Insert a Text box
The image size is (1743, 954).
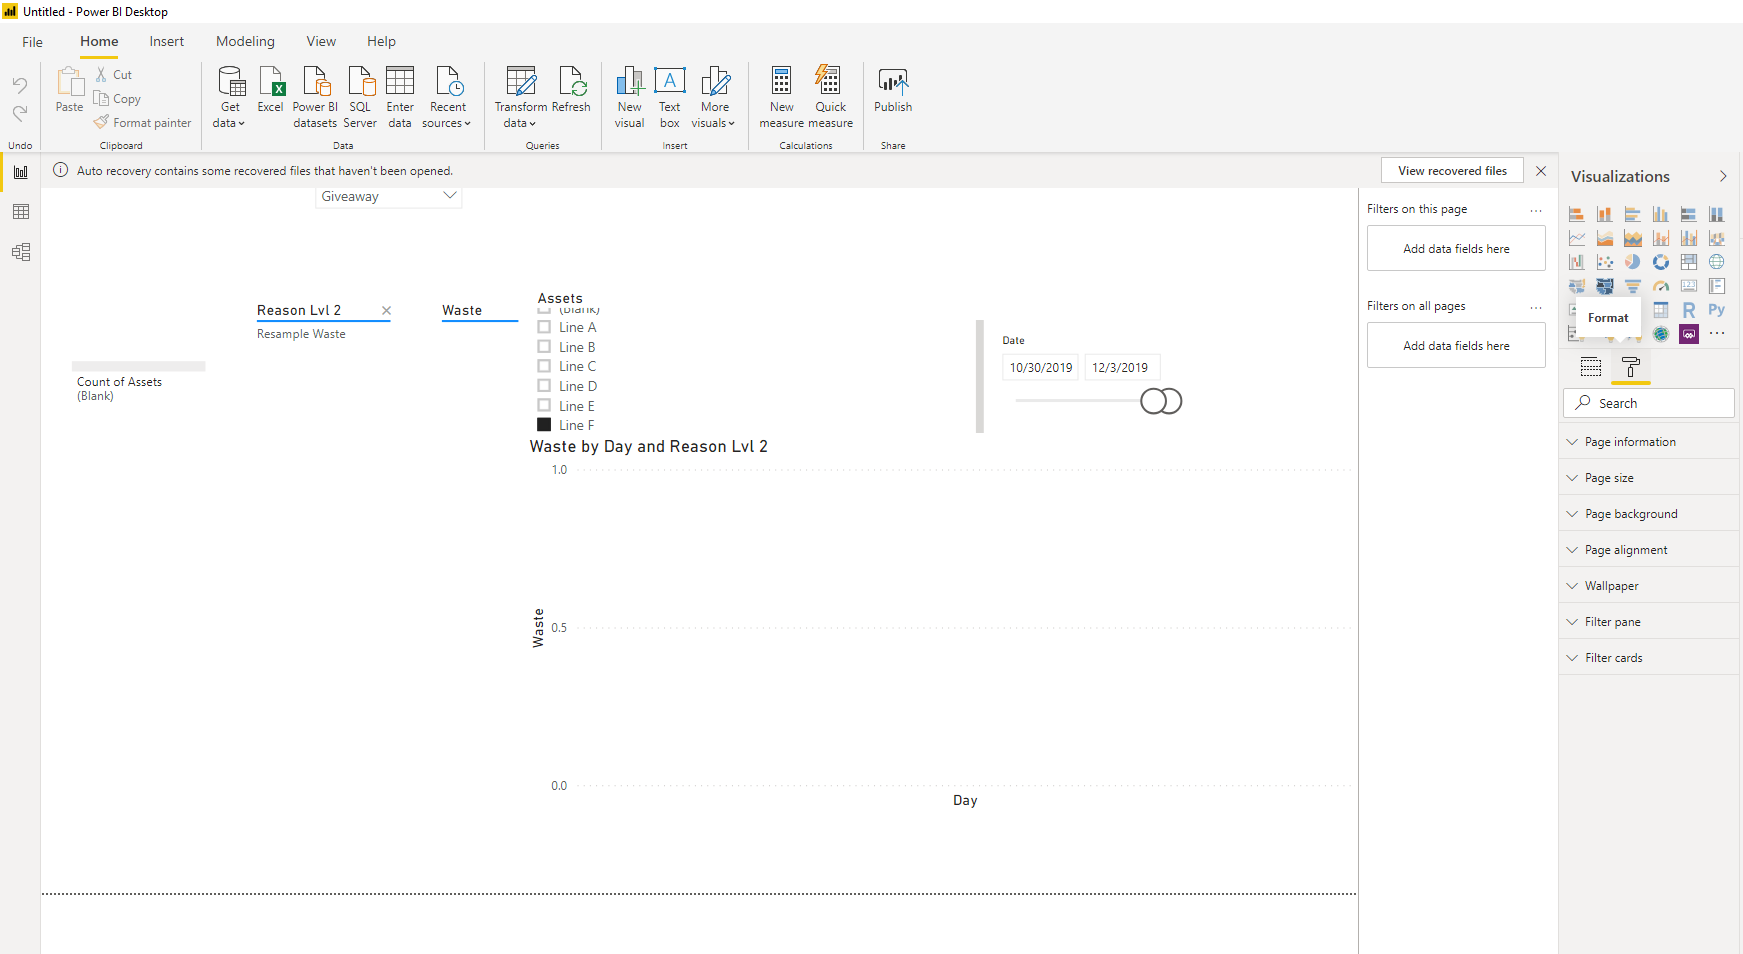[670, 97]
